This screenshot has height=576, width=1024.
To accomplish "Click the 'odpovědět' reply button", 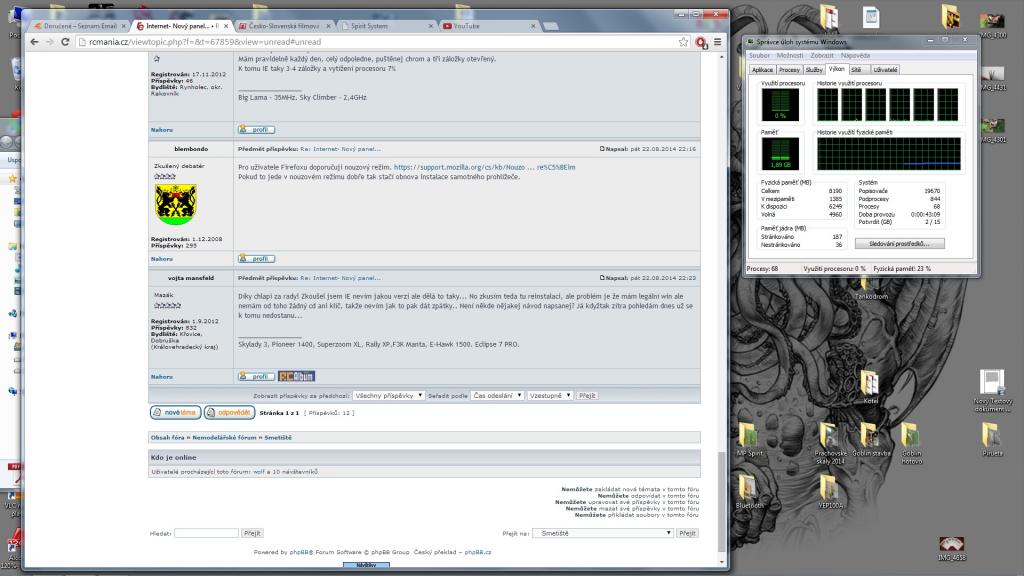I will 229,412.
